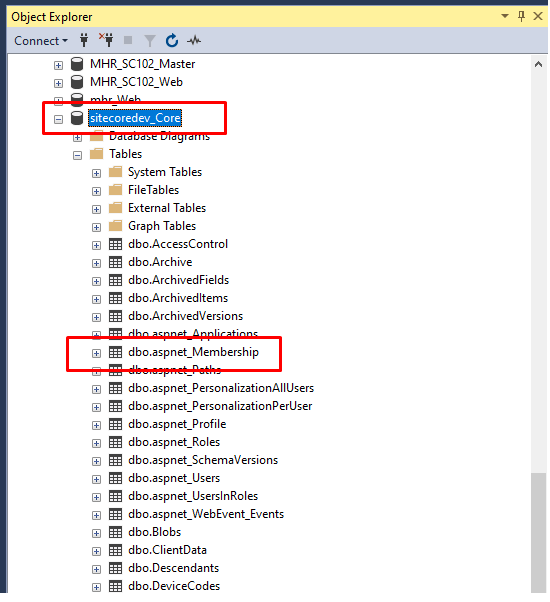Expand the FileTables folder
Viewport: 550px width, 602px height.
(96, 192)
